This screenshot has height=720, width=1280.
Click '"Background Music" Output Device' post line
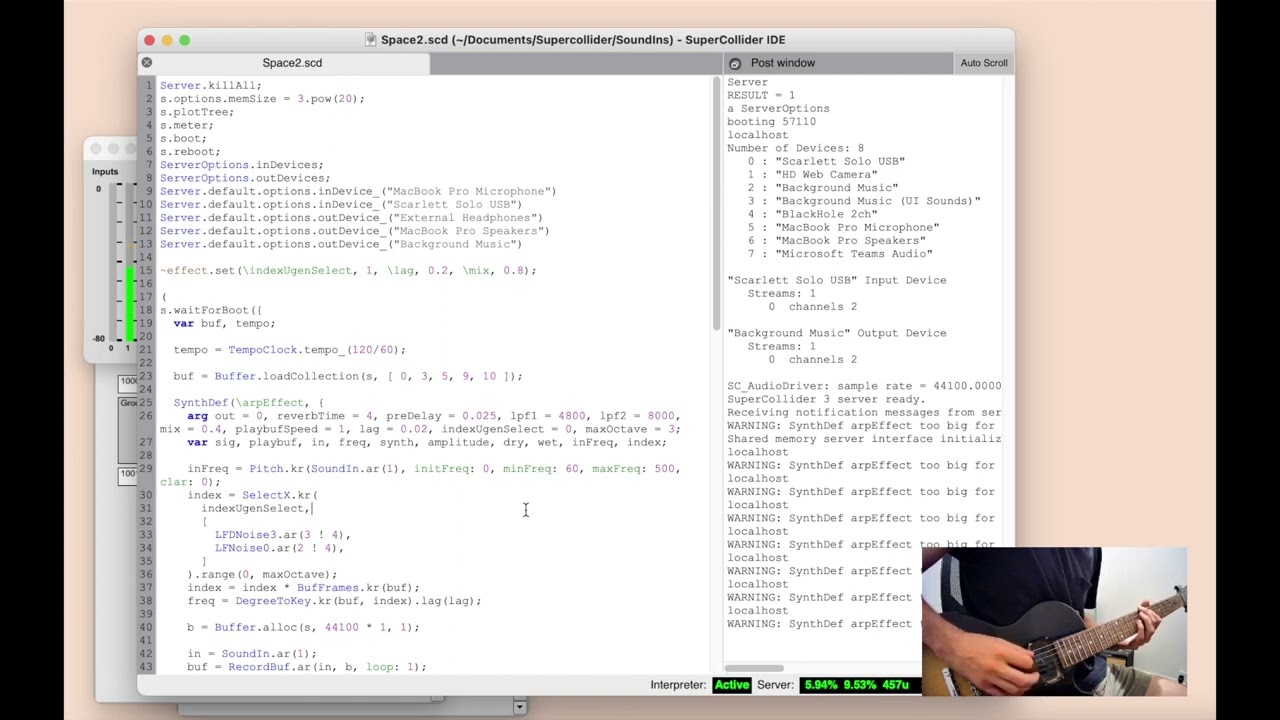pyautogui.click(x=836, y=333)
